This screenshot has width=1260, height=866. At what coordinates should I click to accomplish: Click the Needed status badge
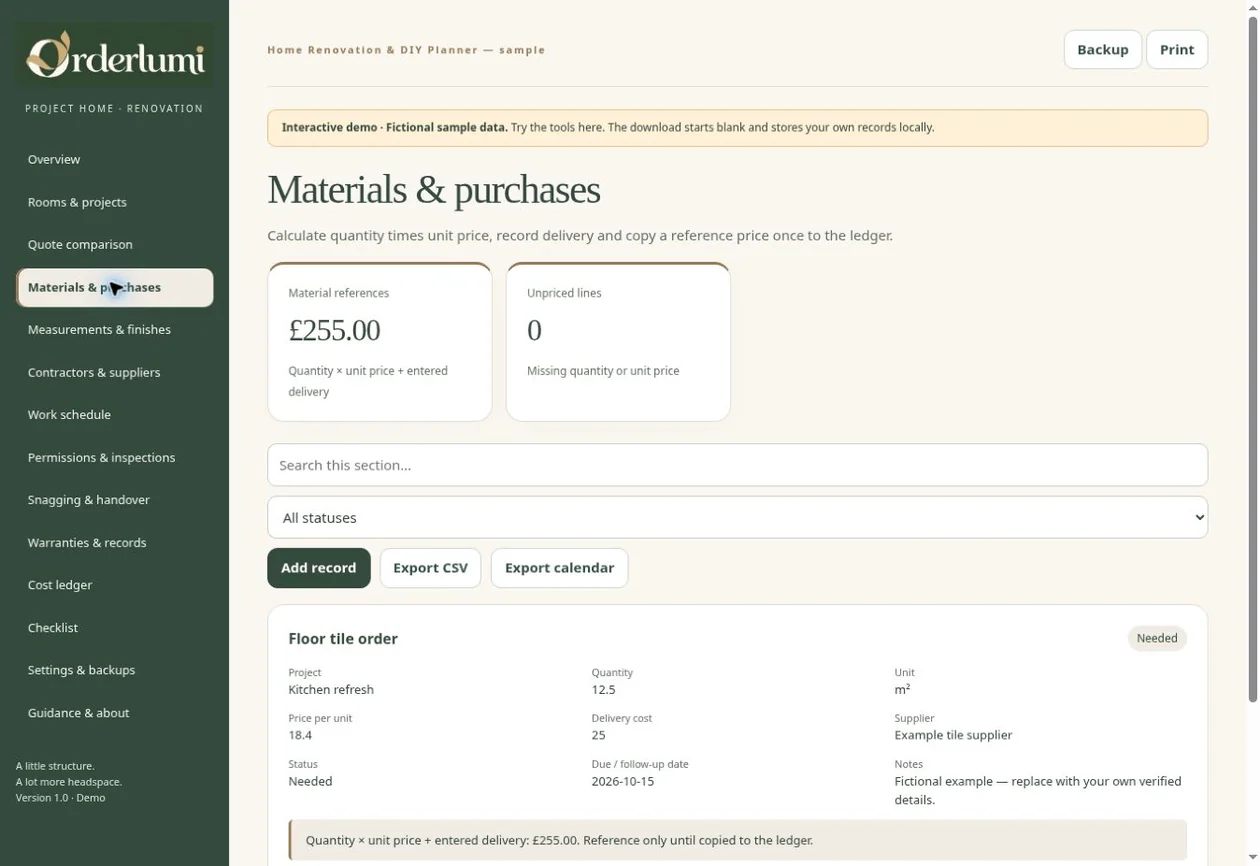[1157, 638]
